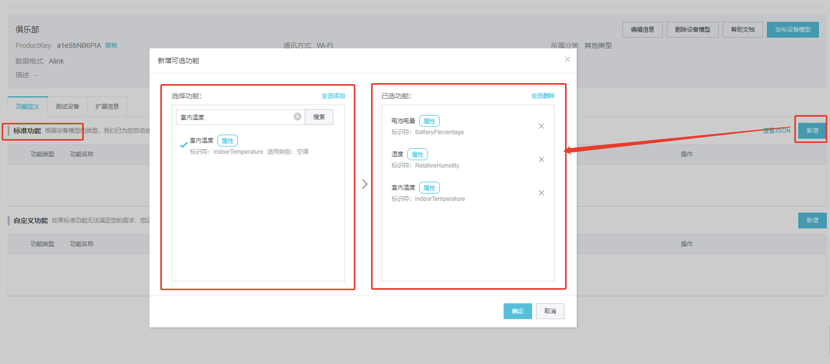Open the 帮助文档 button
Image resolution: width=830 pixels, height=364 pixels.
tap(742, 30)
